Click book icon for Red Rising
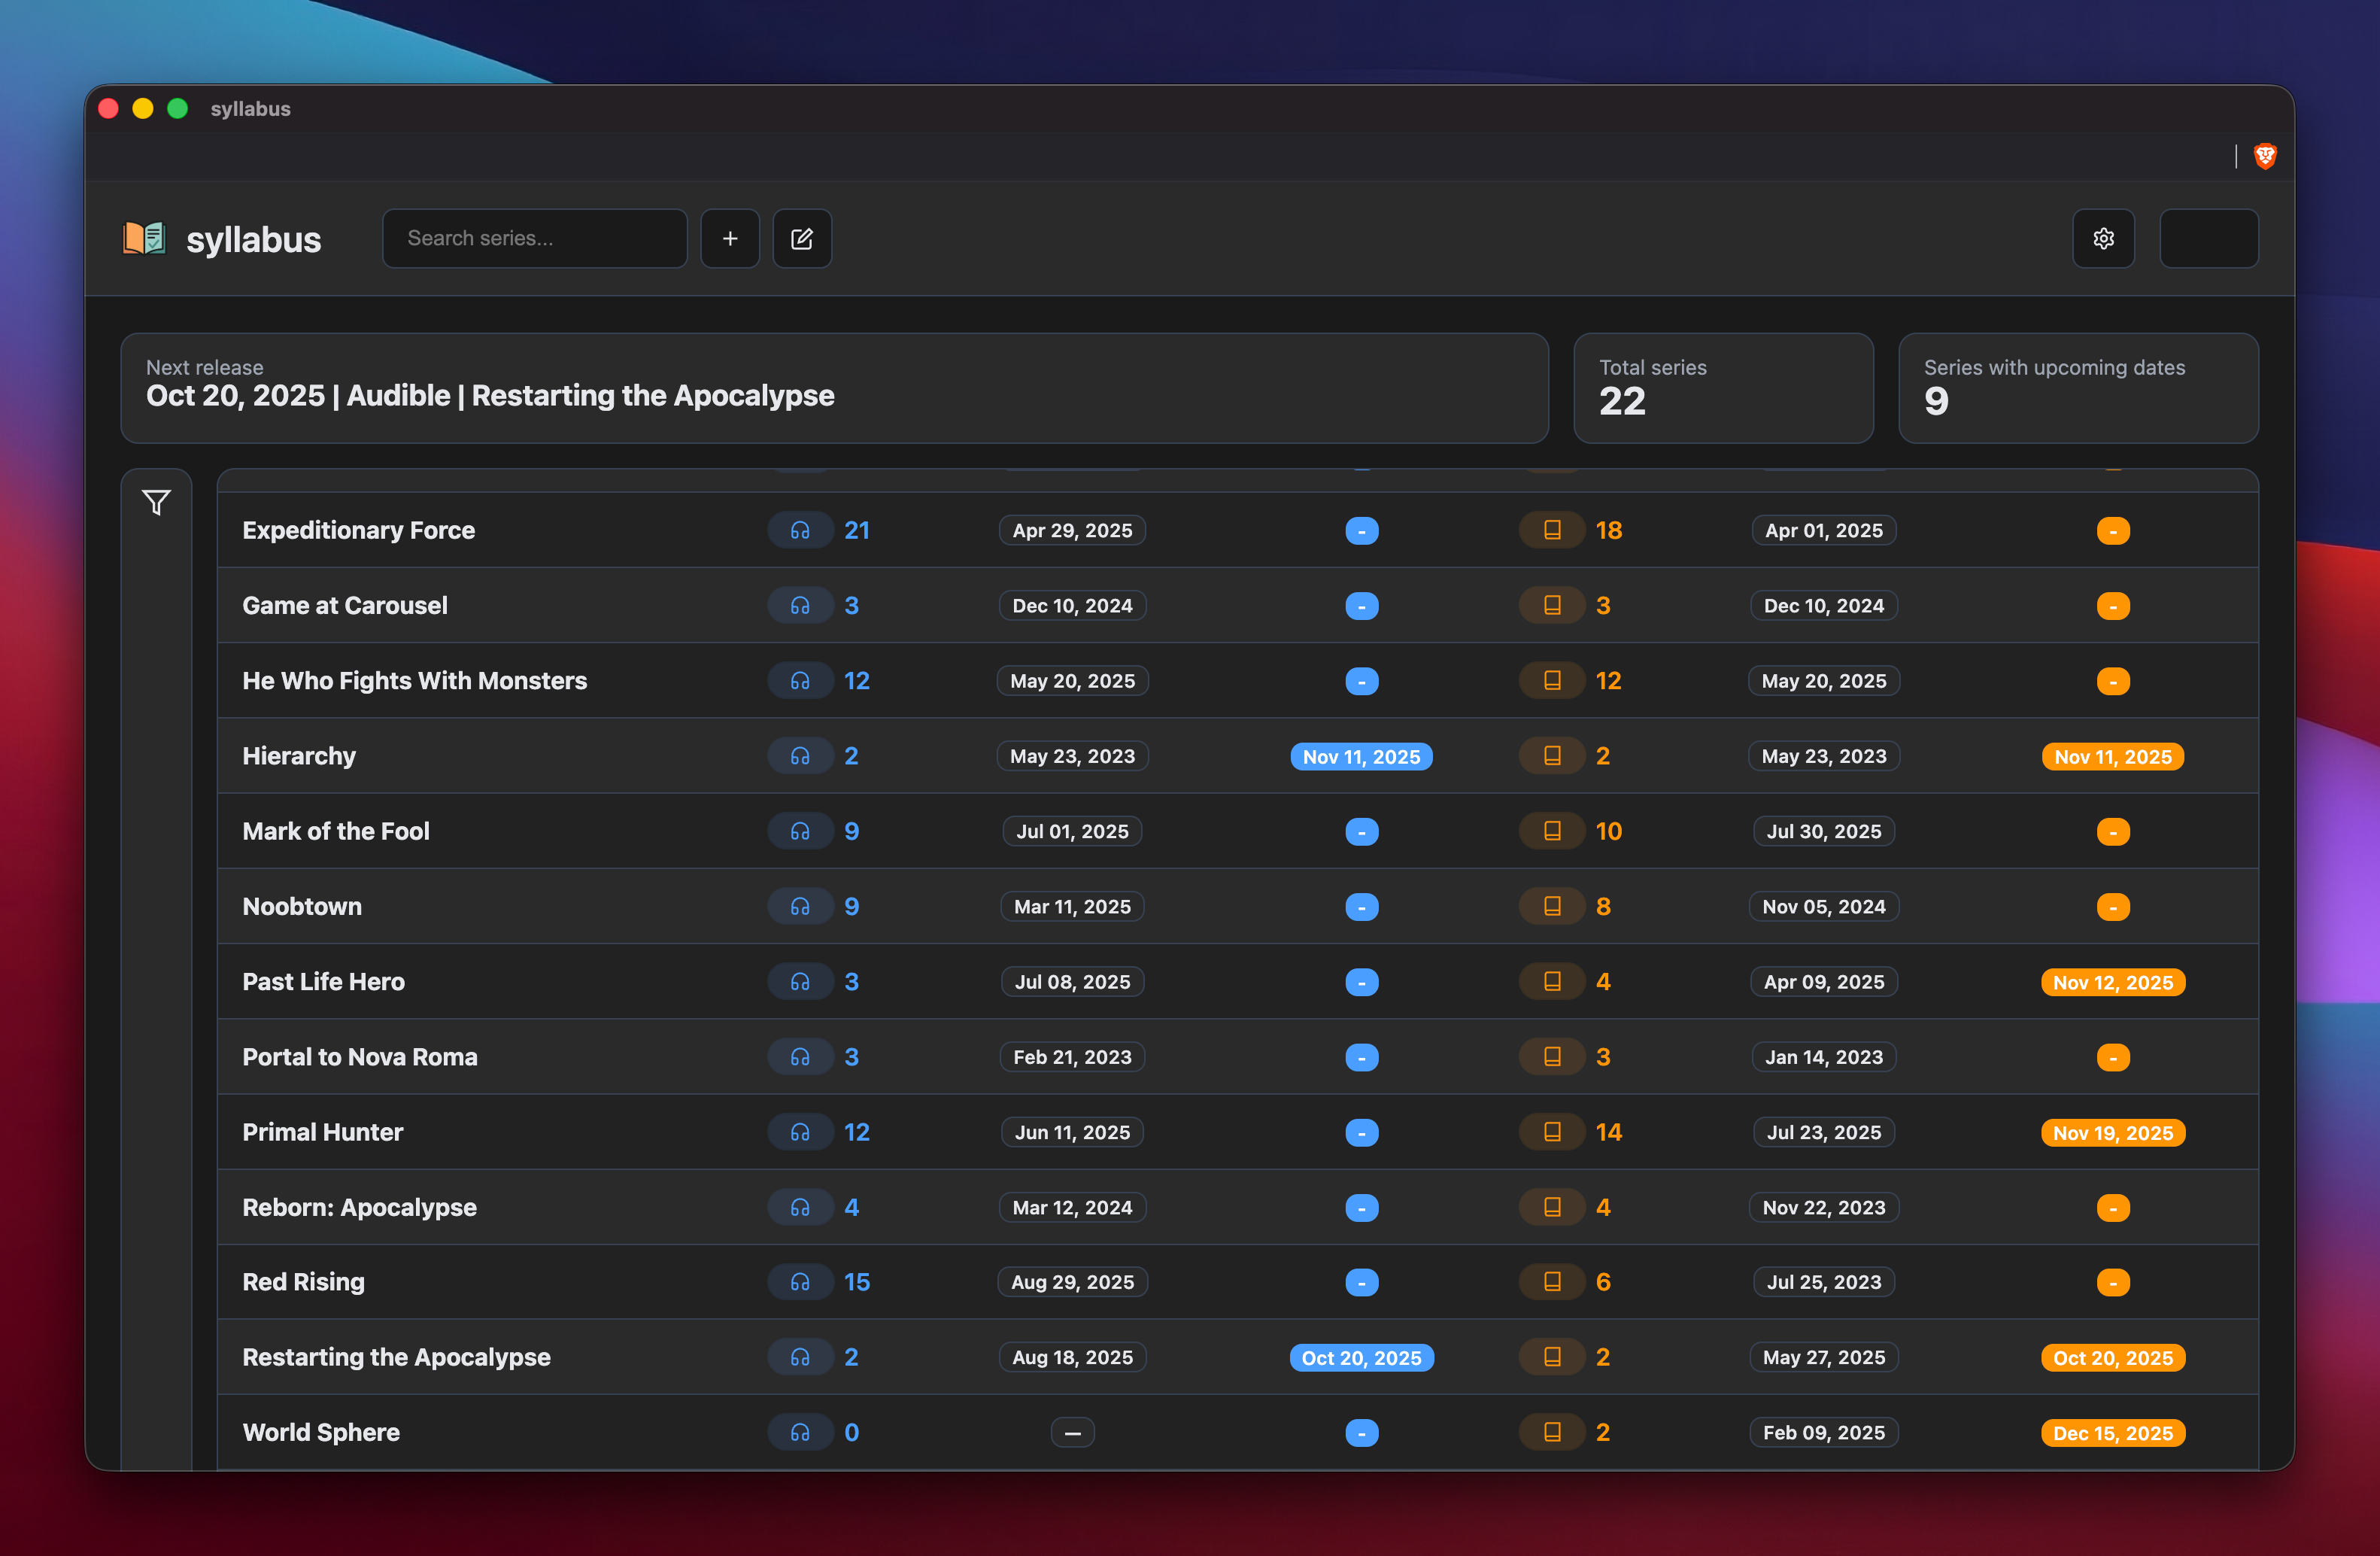 [x=1552, y=1282]
